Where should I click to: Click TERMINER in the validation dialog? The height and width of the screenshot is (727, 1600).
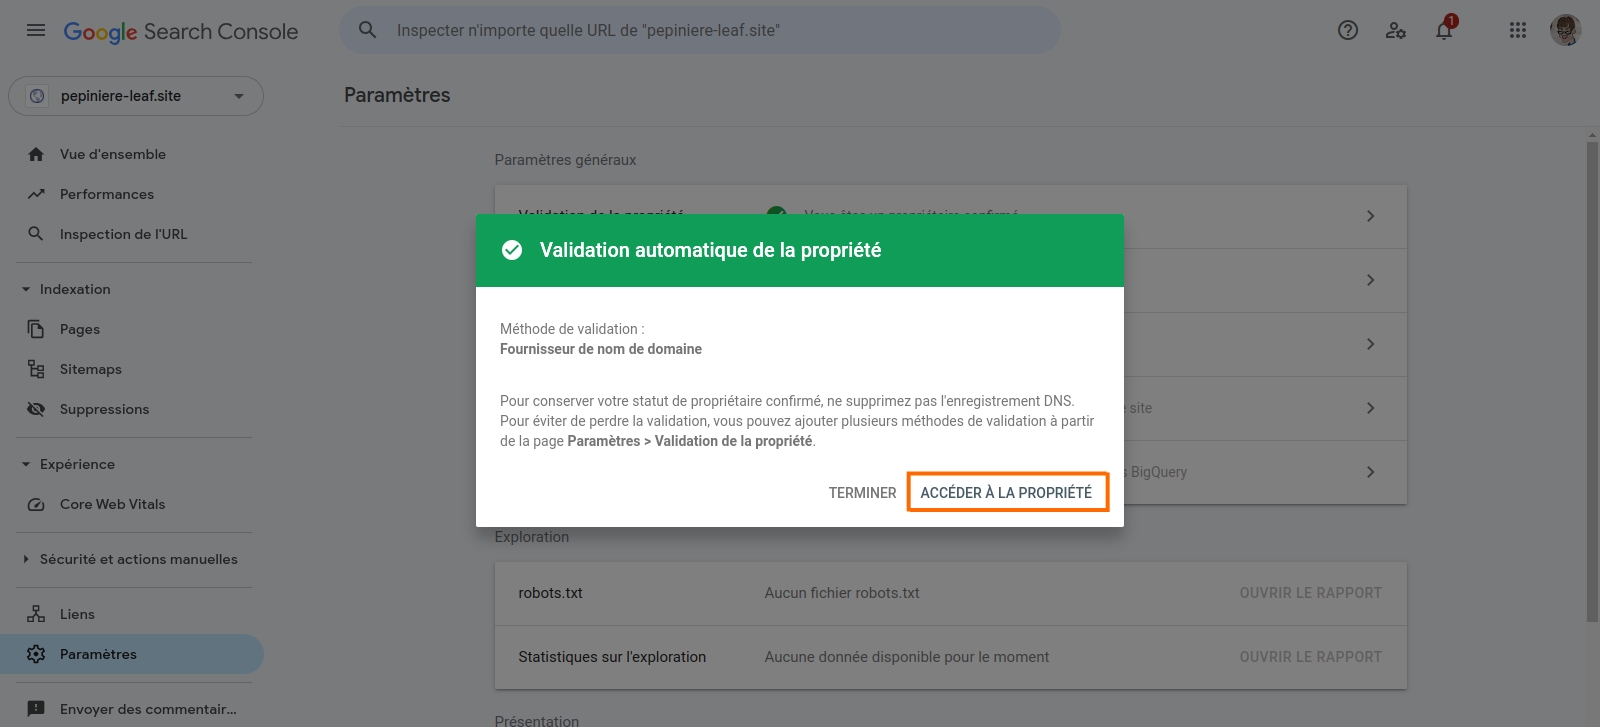click(x=861, y=492)
